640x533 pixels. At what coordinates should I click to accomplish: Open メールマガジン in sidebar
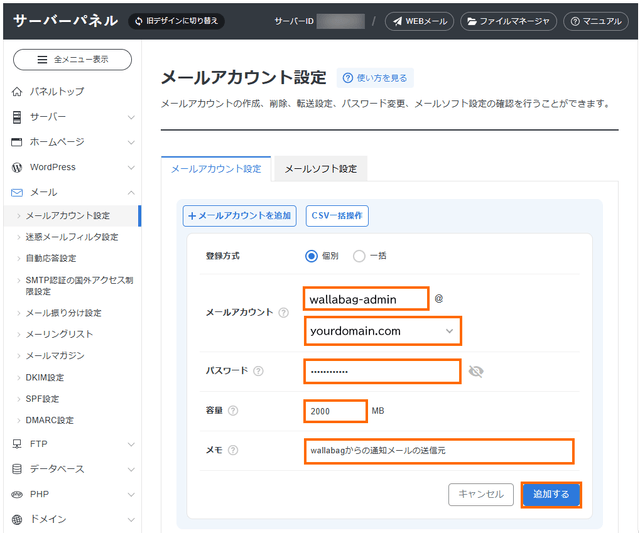[x=55, y=355]
